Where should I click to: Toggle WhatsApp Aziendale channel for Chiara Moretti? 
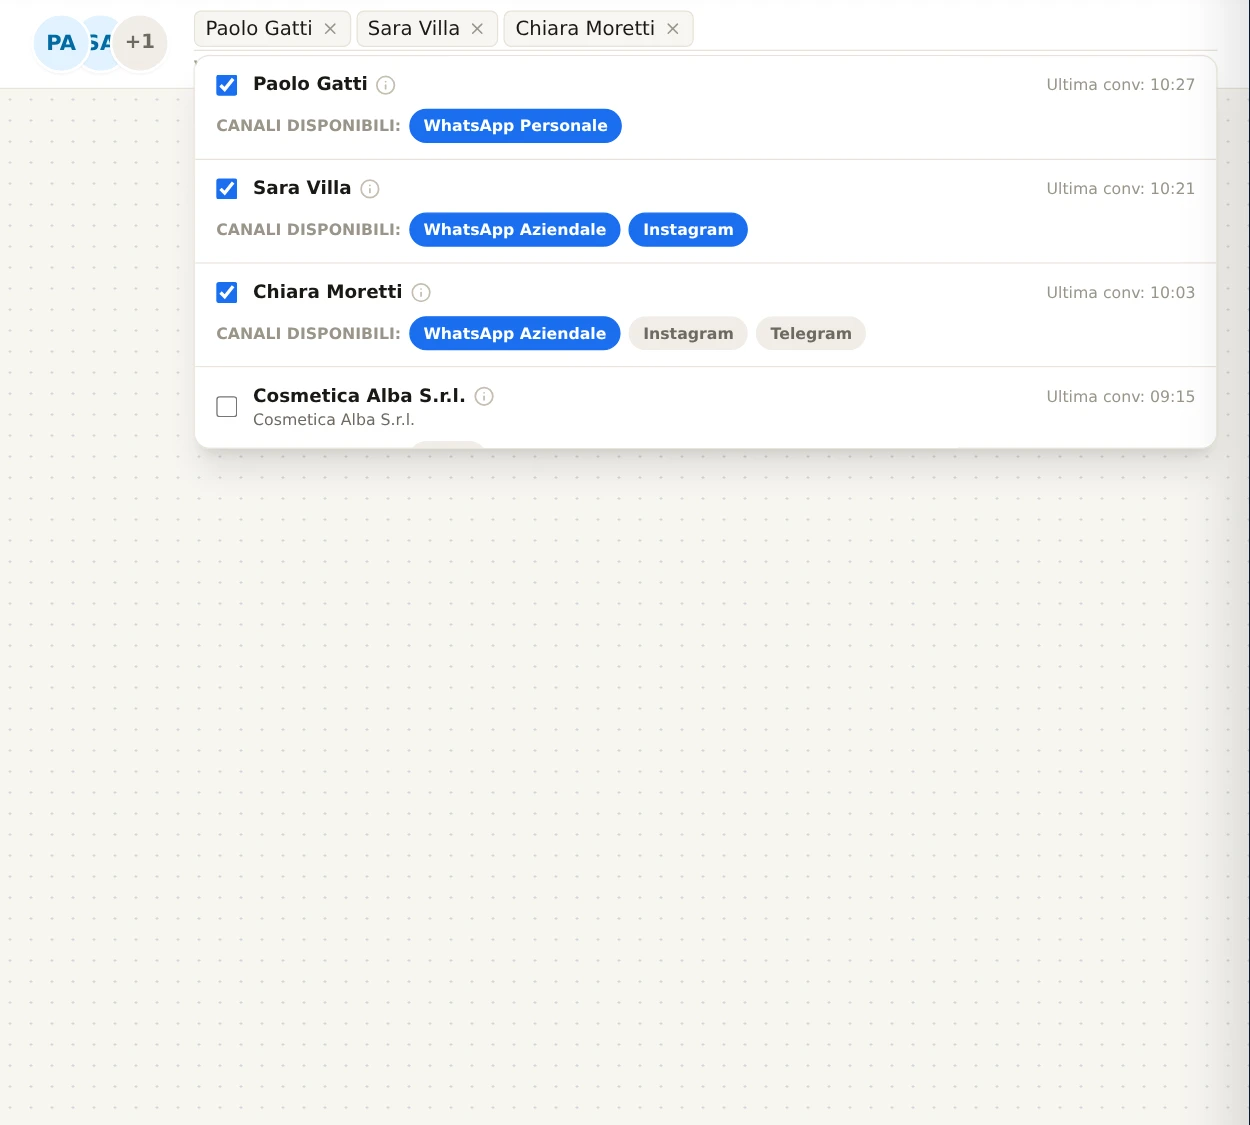515,334
